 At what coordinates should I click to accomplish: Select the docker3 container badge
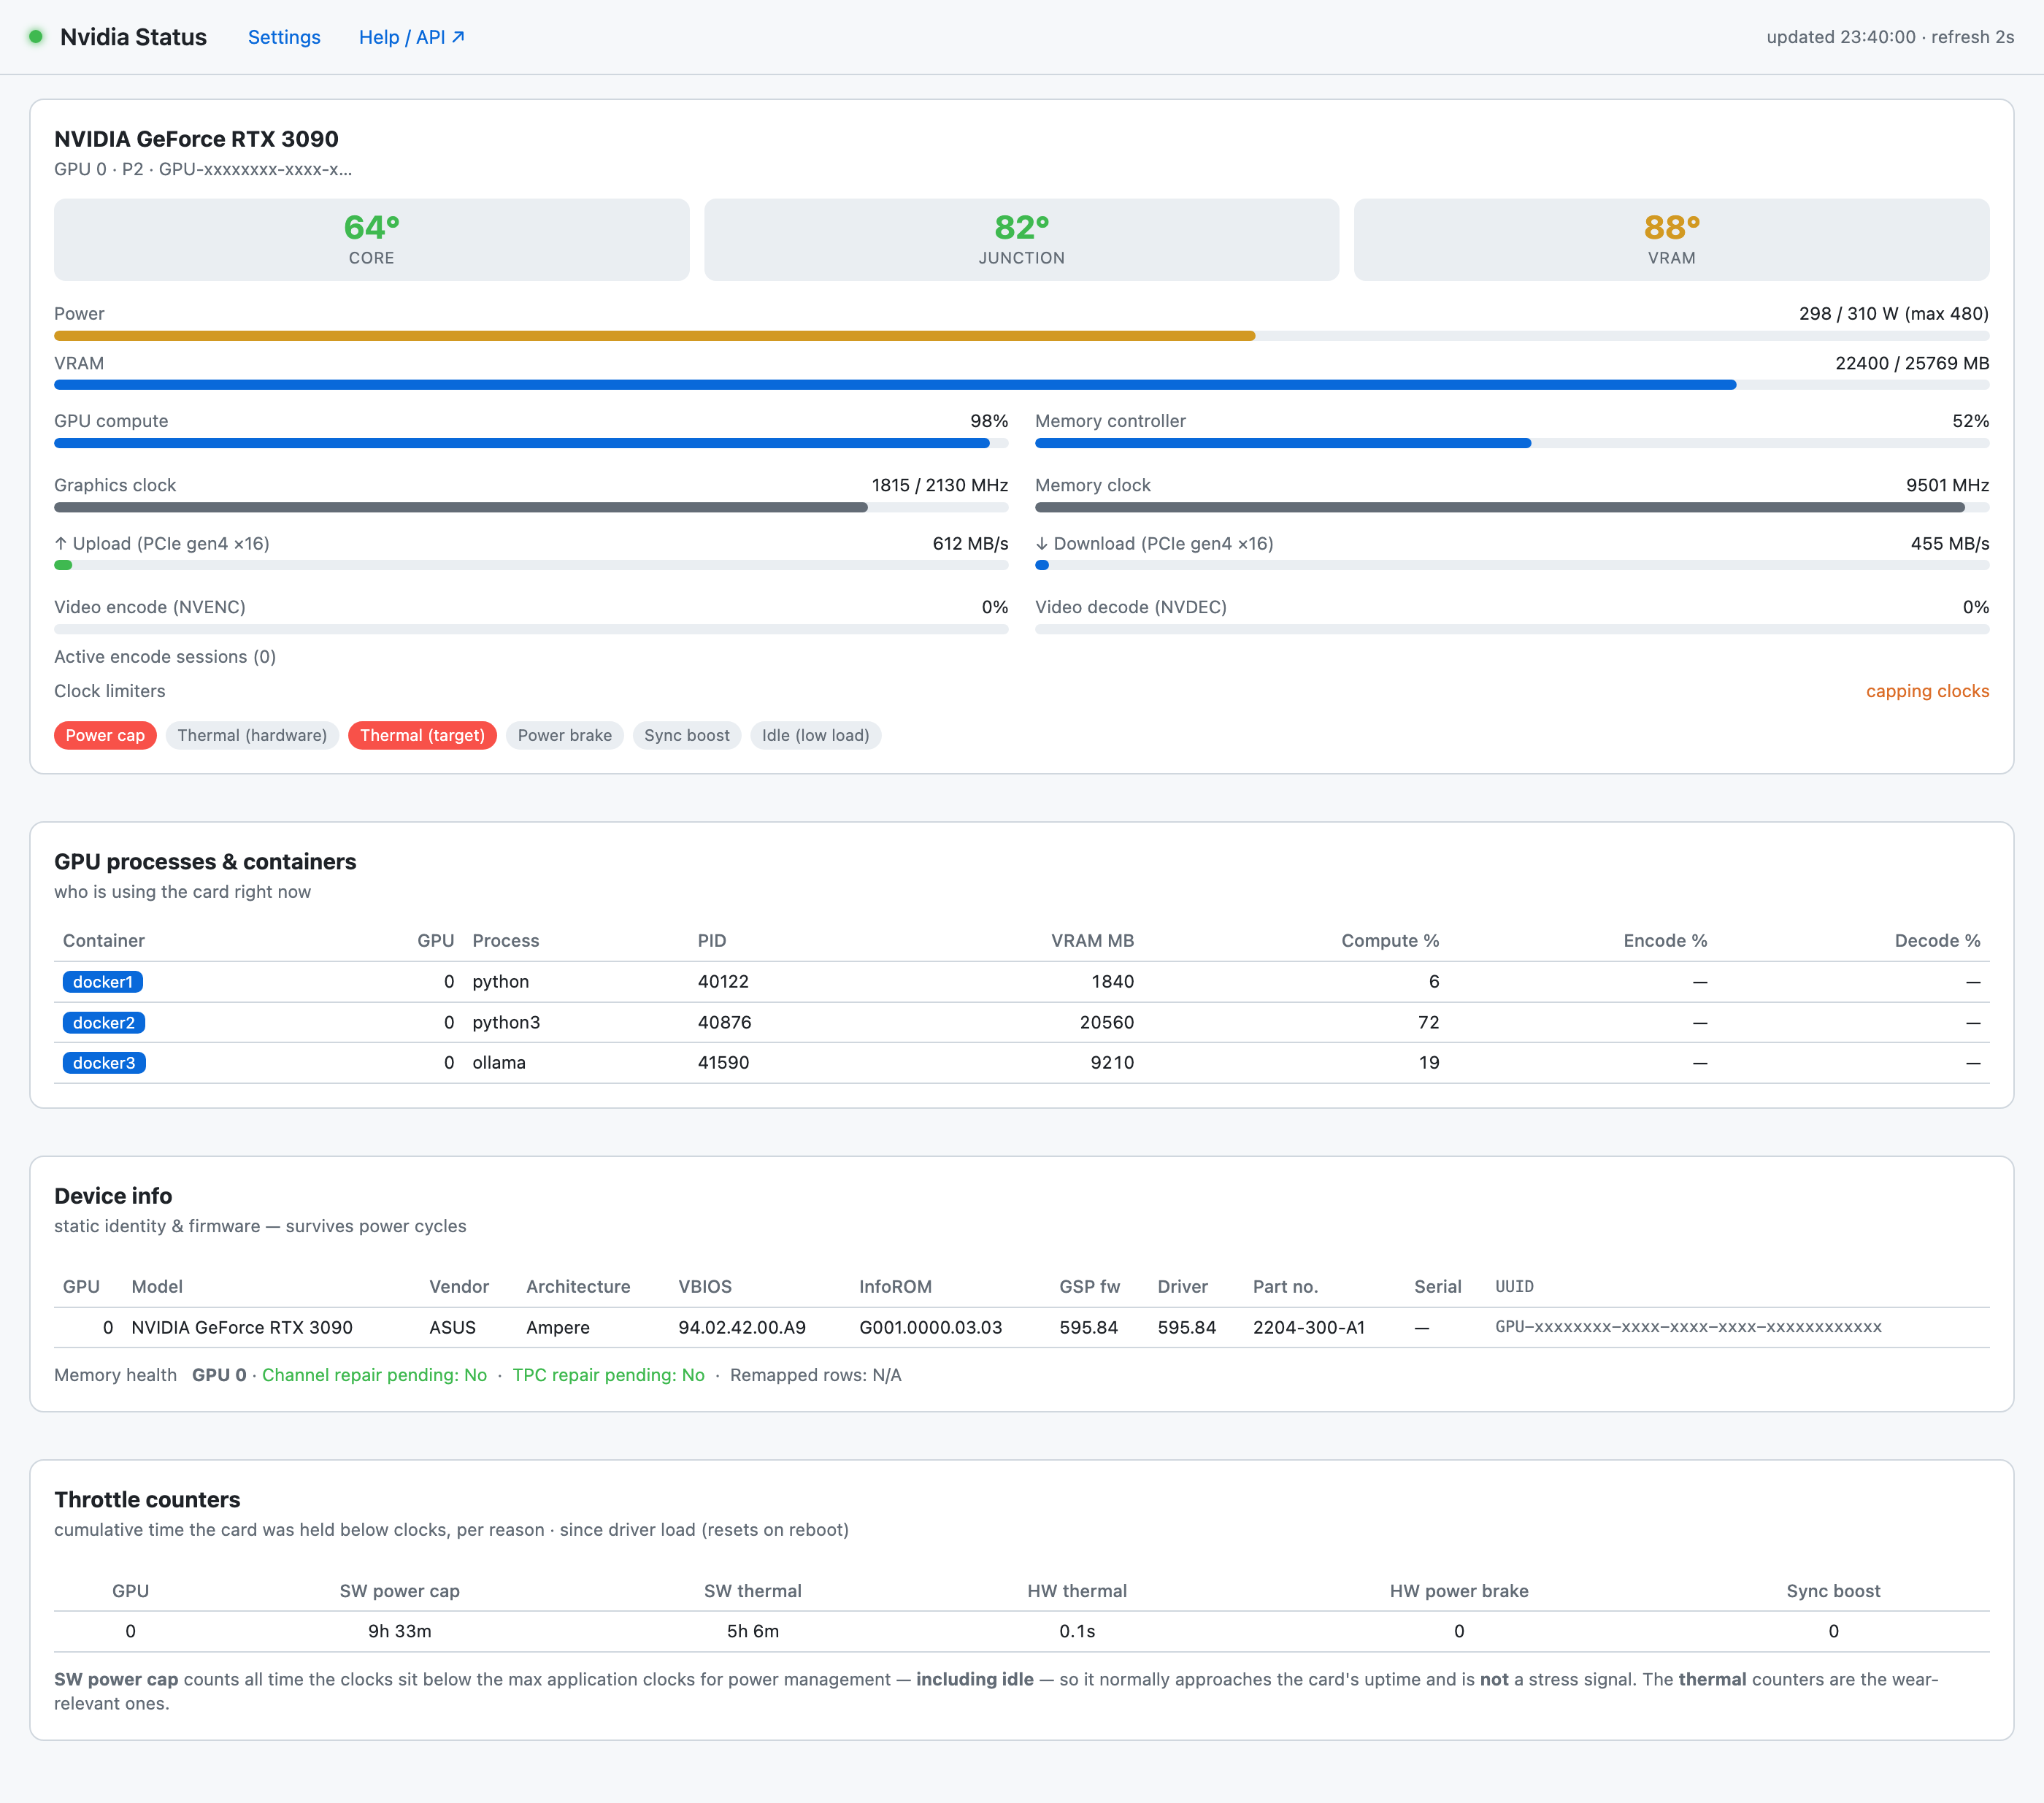(x=104, y=1063)
